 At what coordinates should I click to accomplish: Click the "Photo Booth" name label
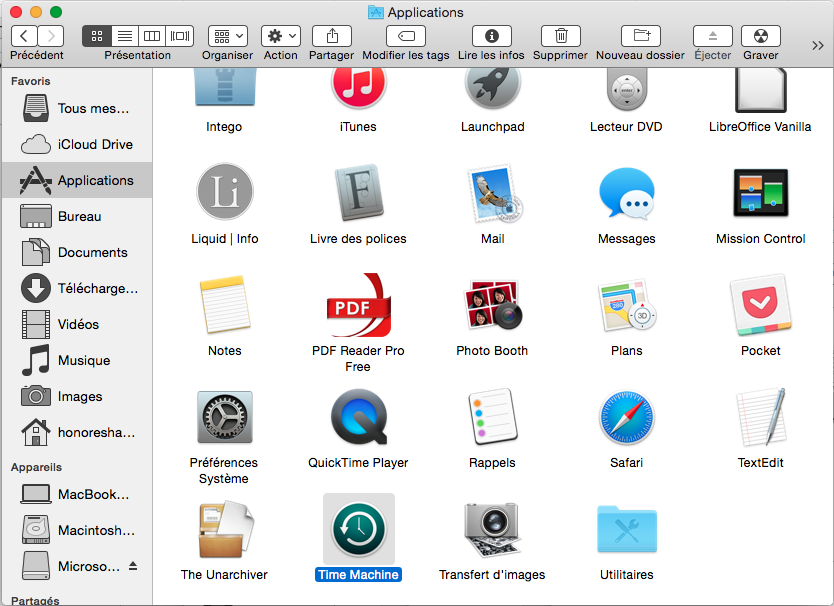tap(492, 351)
